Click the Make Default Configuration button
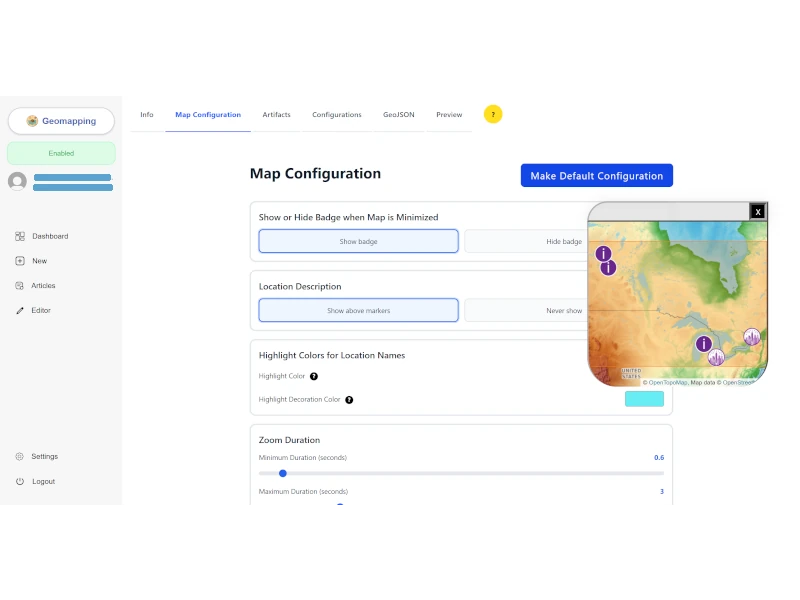The width and height of the screenshot is (800, 600). (x=596, y=175)
